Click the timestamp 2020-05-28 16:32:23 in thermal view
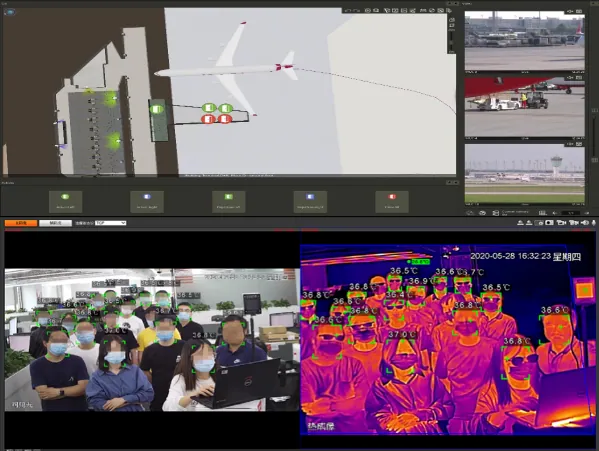Screen dimensions: 599x451 pyautogui.click(x=511, y=256)
